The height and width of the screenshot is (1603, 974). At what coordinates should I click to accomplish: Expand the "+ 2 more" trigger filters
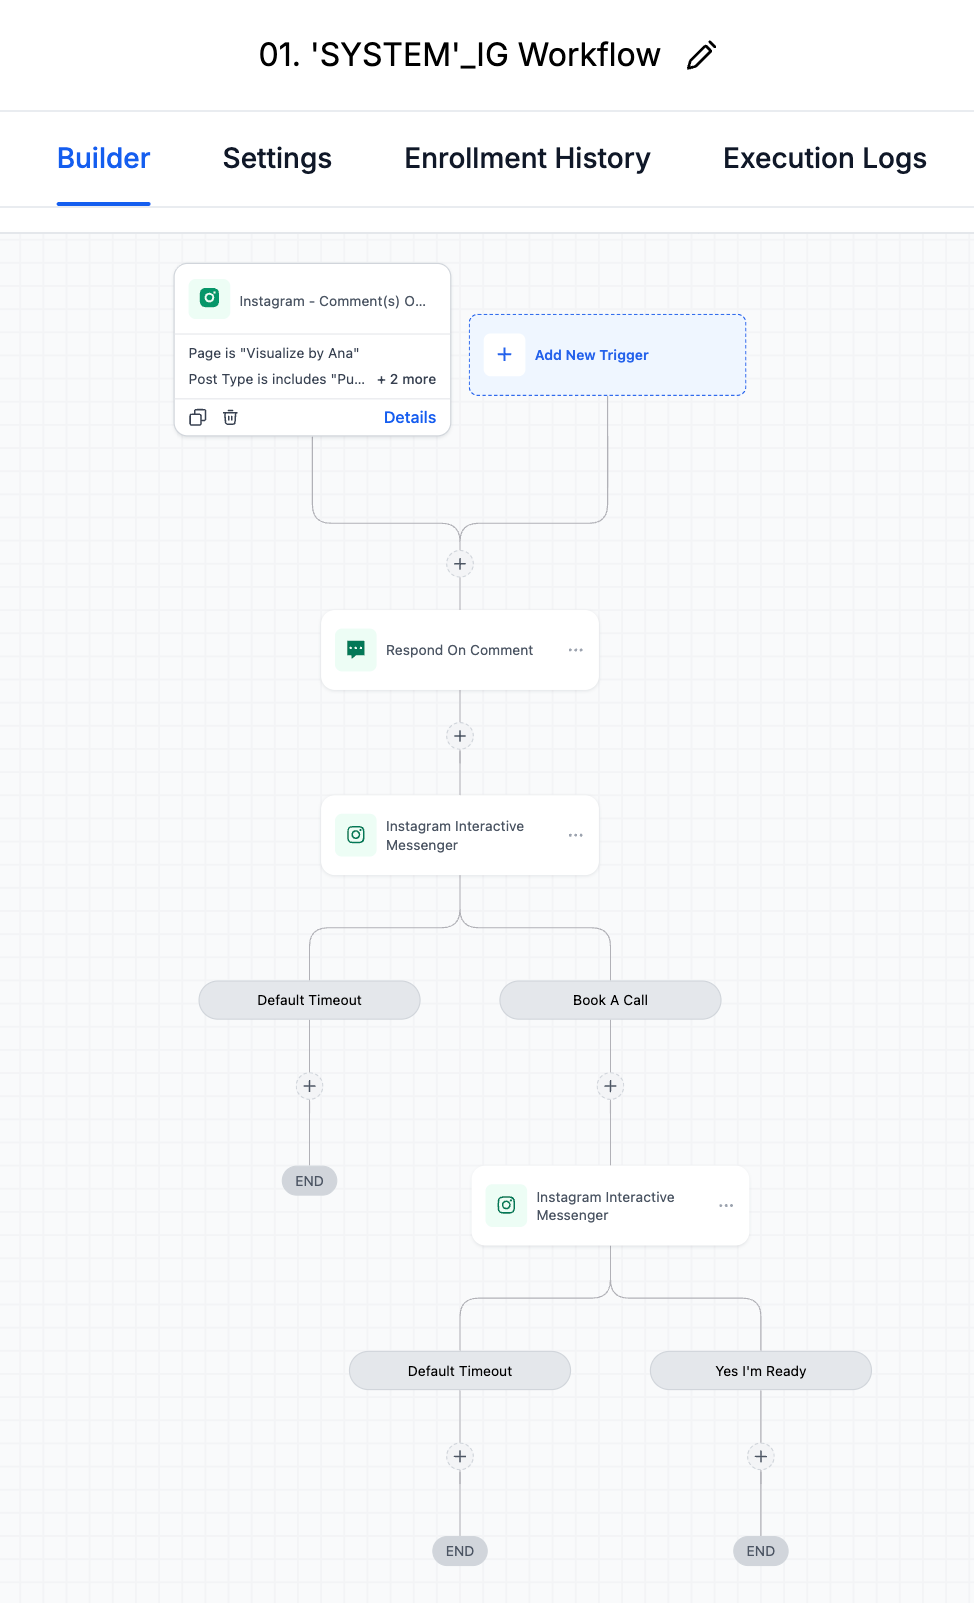(x=406, y=379)
